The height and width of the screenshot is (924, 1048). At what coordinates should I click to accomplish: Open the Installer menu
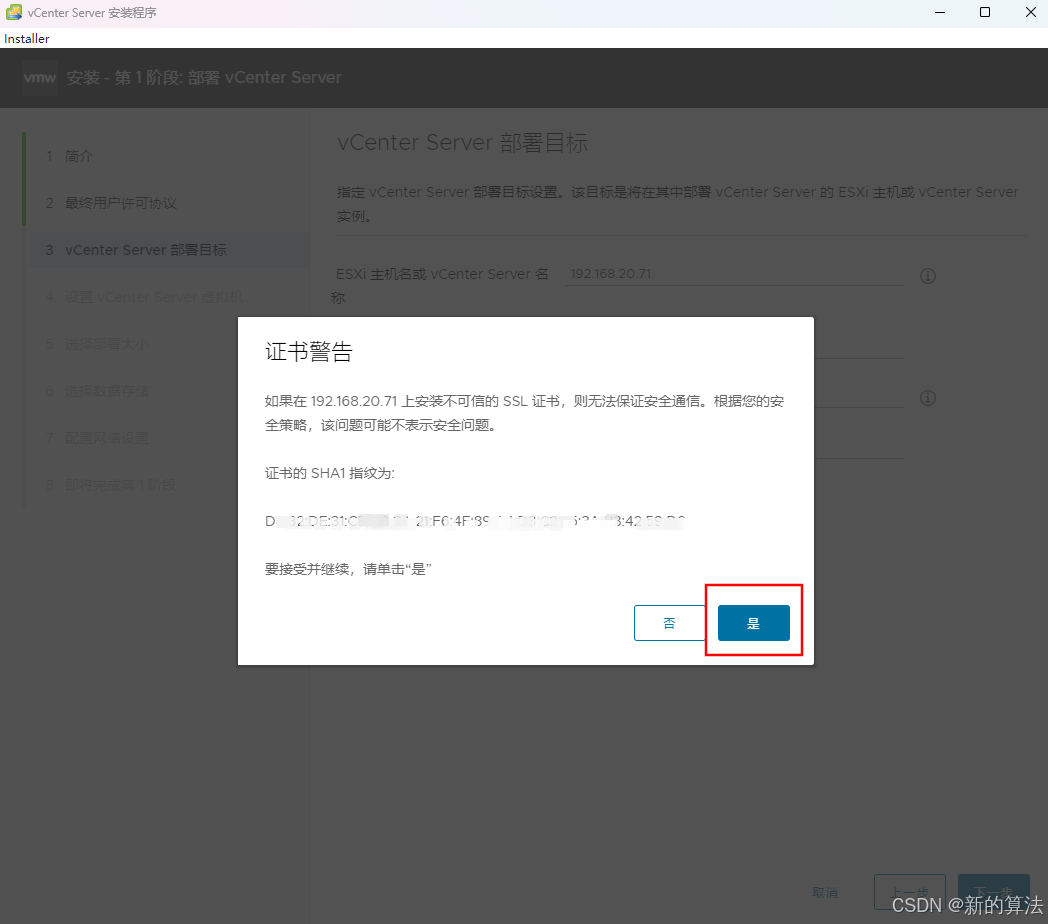[x=27, y=39]
